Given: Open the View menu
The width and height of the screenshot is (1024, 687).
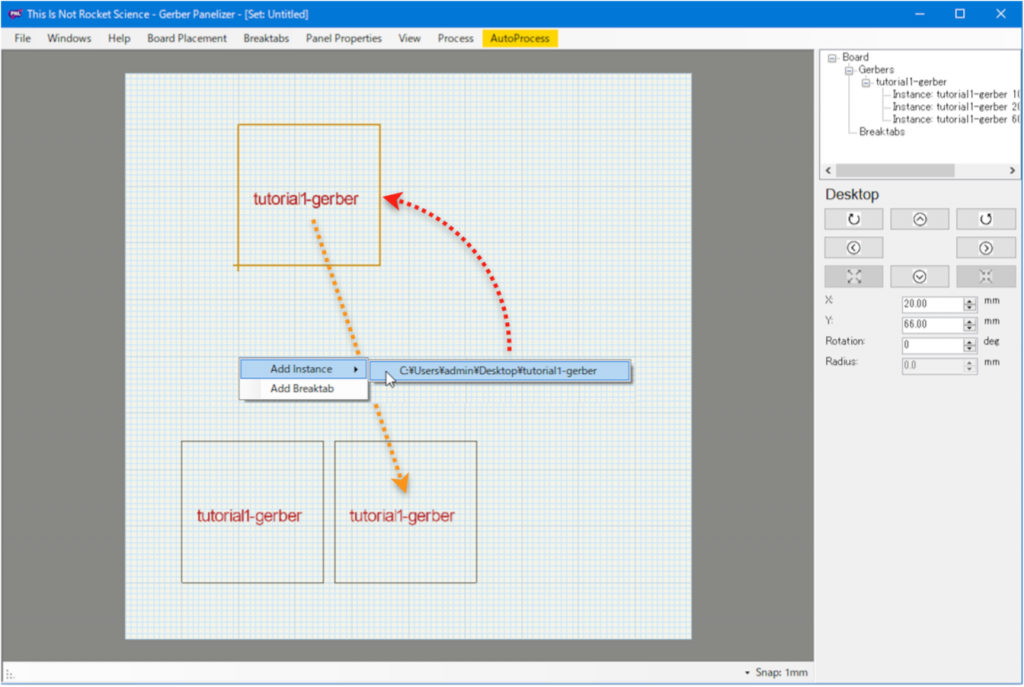Looking at the screenshot, I should tap(409, 39).
